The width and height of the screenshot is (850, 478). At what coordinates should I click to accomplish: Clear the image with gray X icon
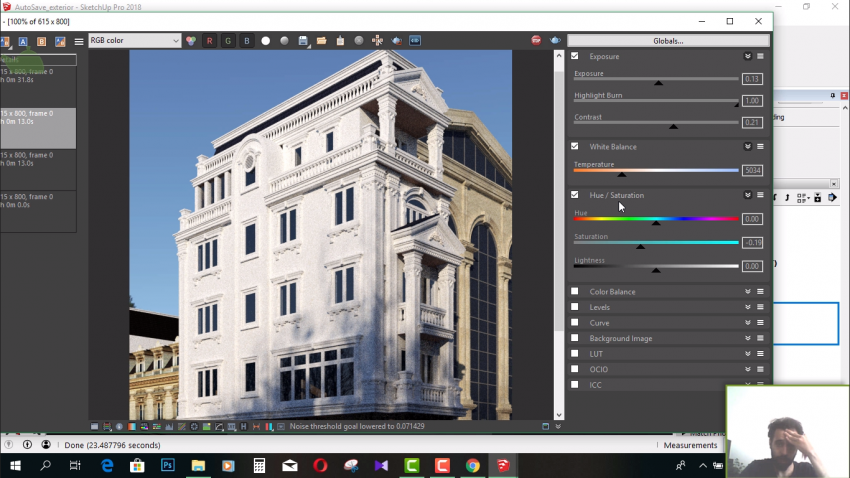click(x=359, y=41)
